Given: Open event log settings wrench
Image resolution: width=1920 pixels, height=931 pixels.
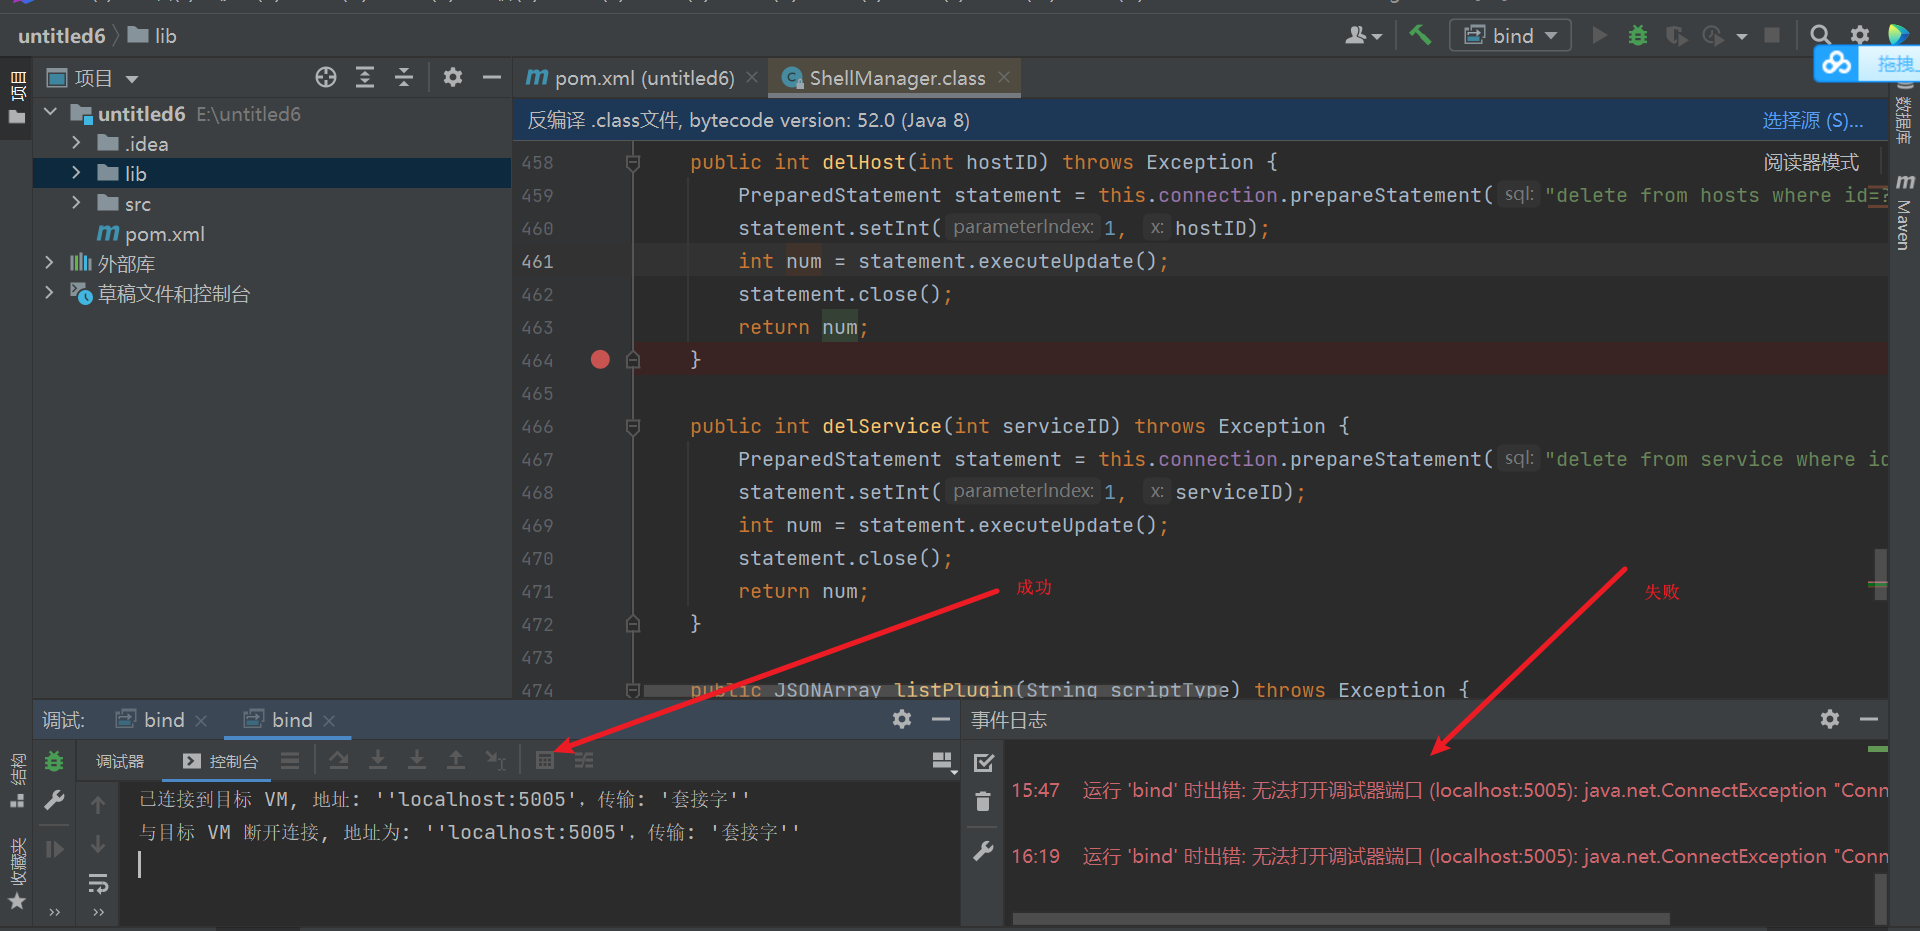Looking at the screenshot, I should pyautogui.click(x=984, y=851).
